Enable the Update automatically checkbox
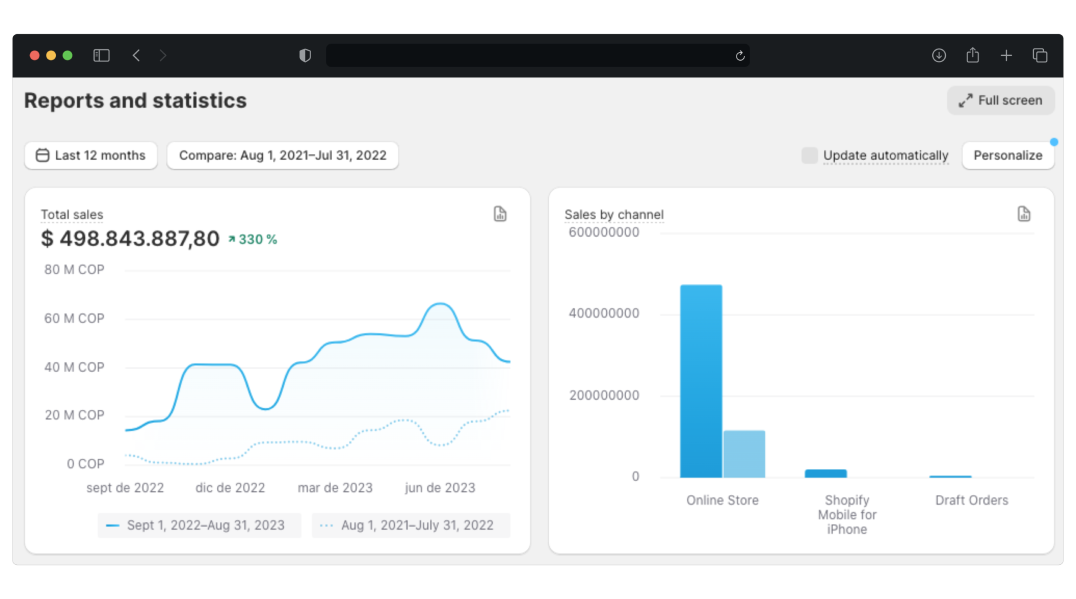 click(810, 155)
